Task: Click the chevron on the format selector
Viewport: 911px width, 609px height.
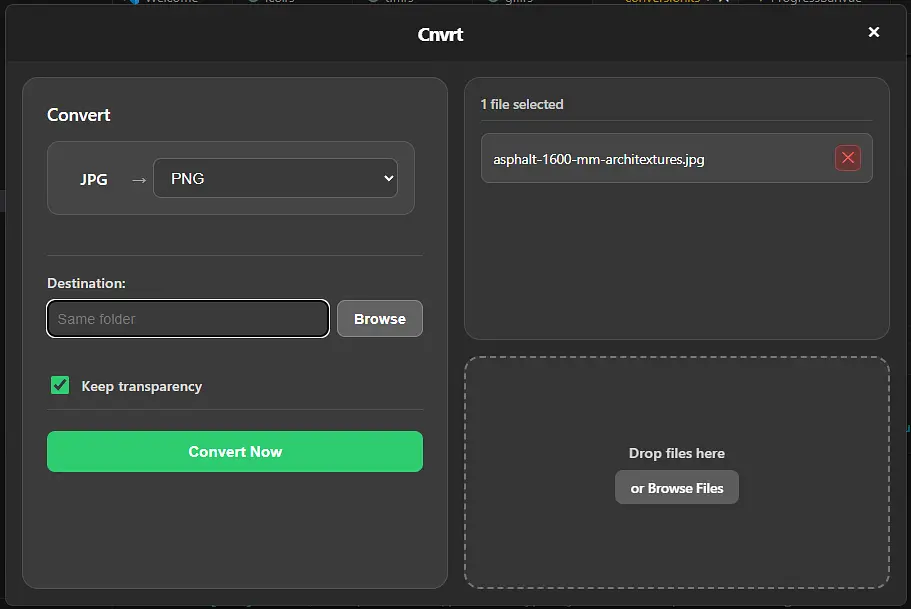Action: coord(388,179)
